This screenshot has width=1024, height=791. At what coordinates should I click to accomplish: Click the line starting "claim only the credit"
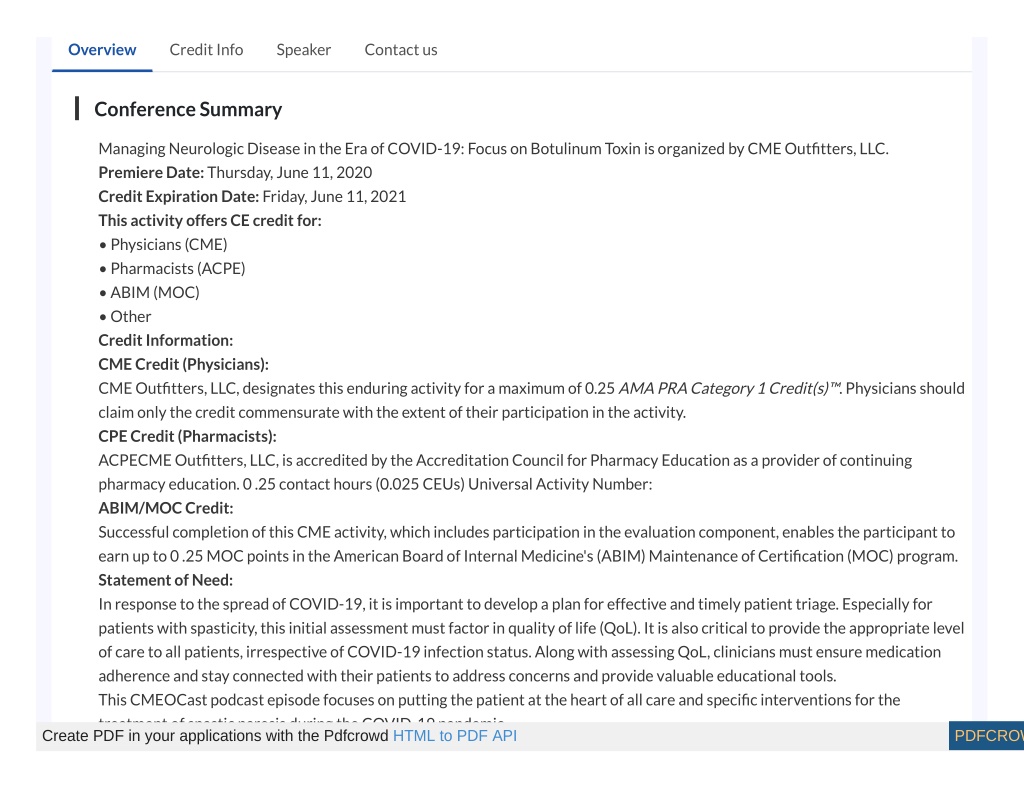click(x=392, y=413)
